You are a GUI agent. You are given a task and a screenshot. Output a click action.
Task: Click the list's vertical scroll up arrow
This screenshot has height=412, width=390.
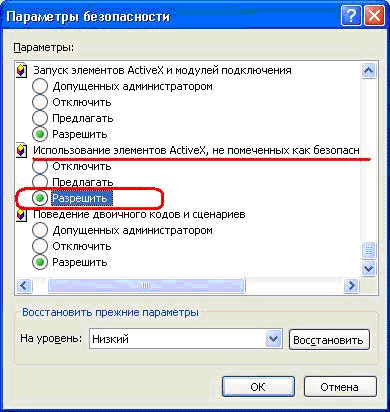(369, 71)
